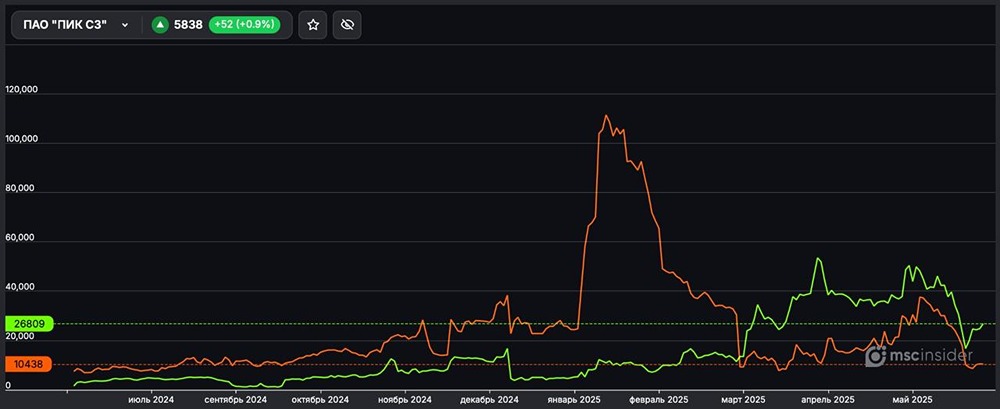Click the 60,000 axis label
Viewport: 1000px width, 409px height.
coord(22,237)
